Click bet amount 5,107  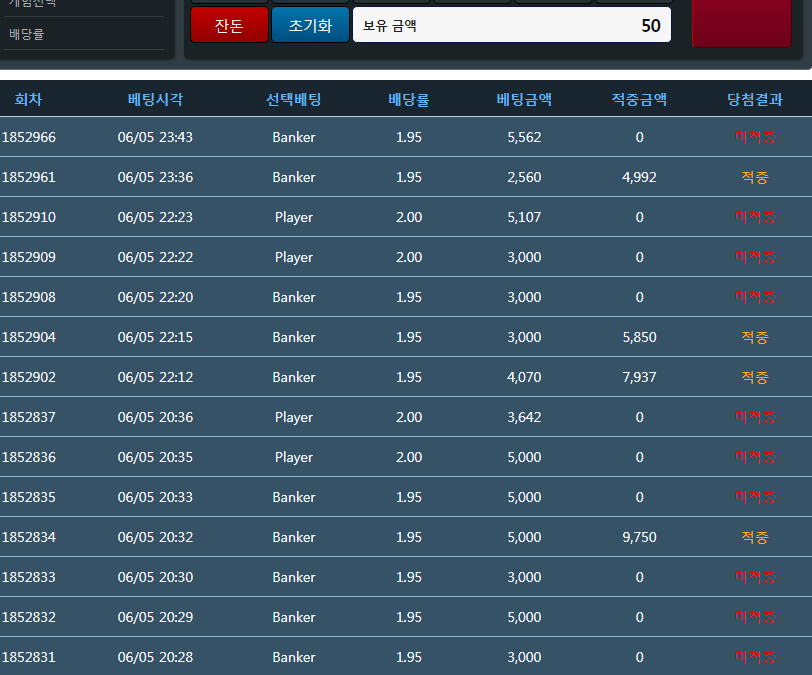524,217
